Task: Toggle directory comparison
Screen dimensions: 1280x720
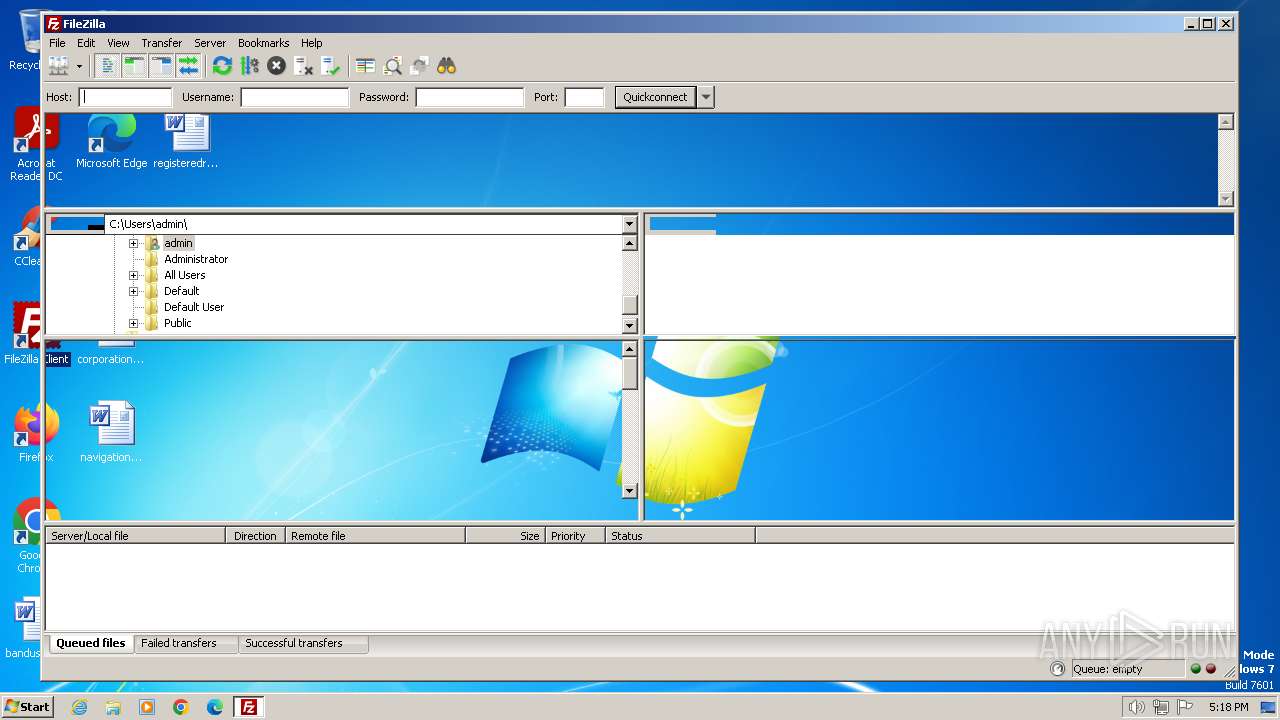Action: pos(392,66)
